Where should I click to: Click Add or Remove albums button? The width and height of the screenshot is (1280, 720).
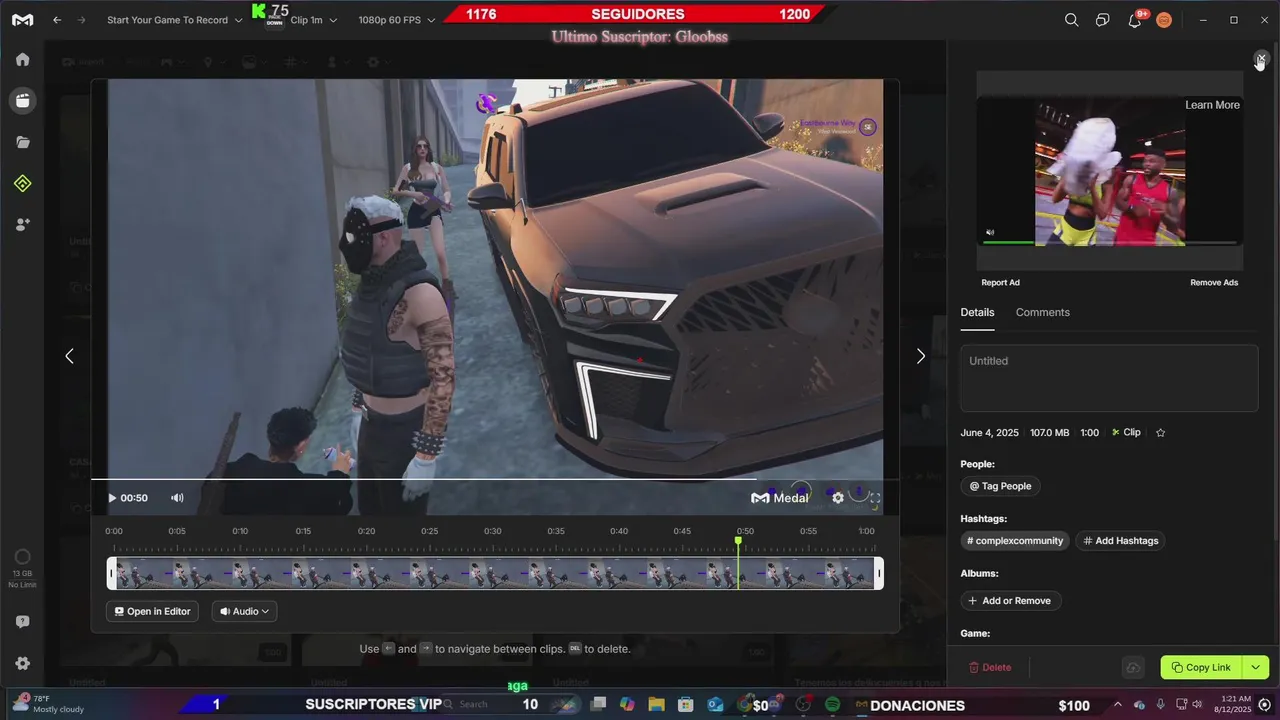point(1010,601)
